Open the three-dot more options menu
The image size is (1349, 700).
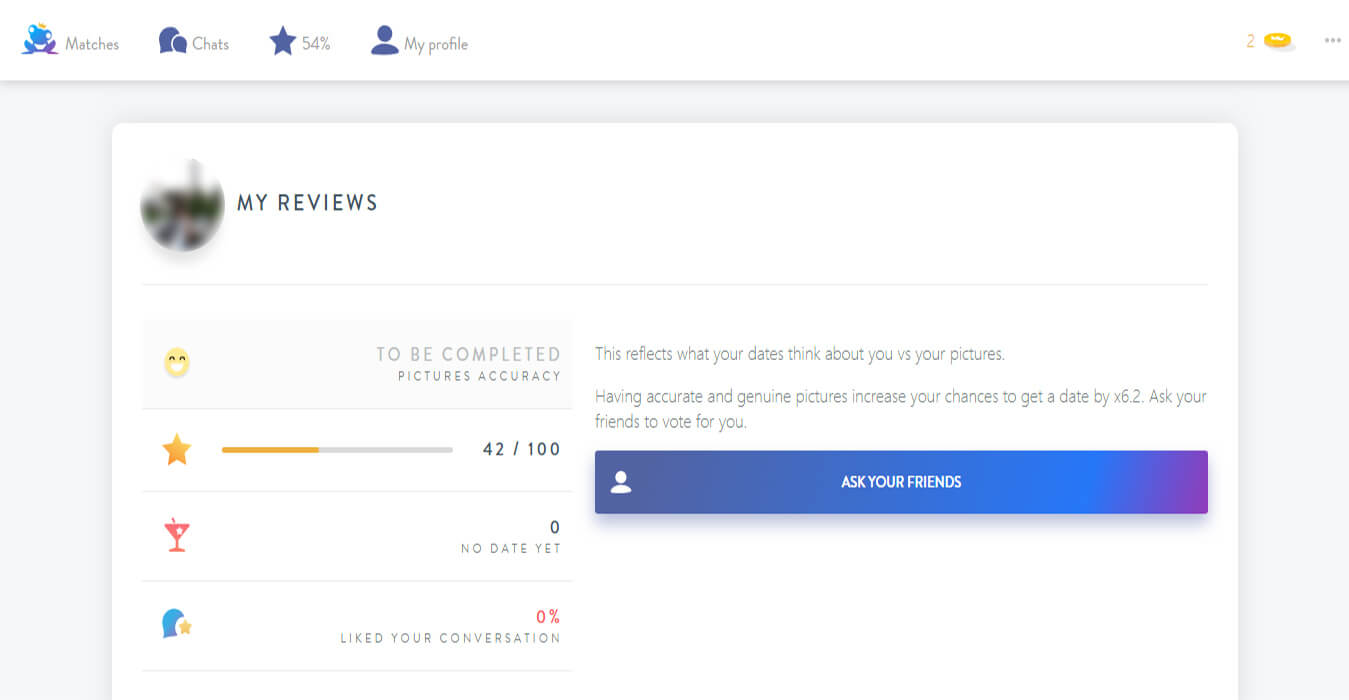(x=1332, y=41)
